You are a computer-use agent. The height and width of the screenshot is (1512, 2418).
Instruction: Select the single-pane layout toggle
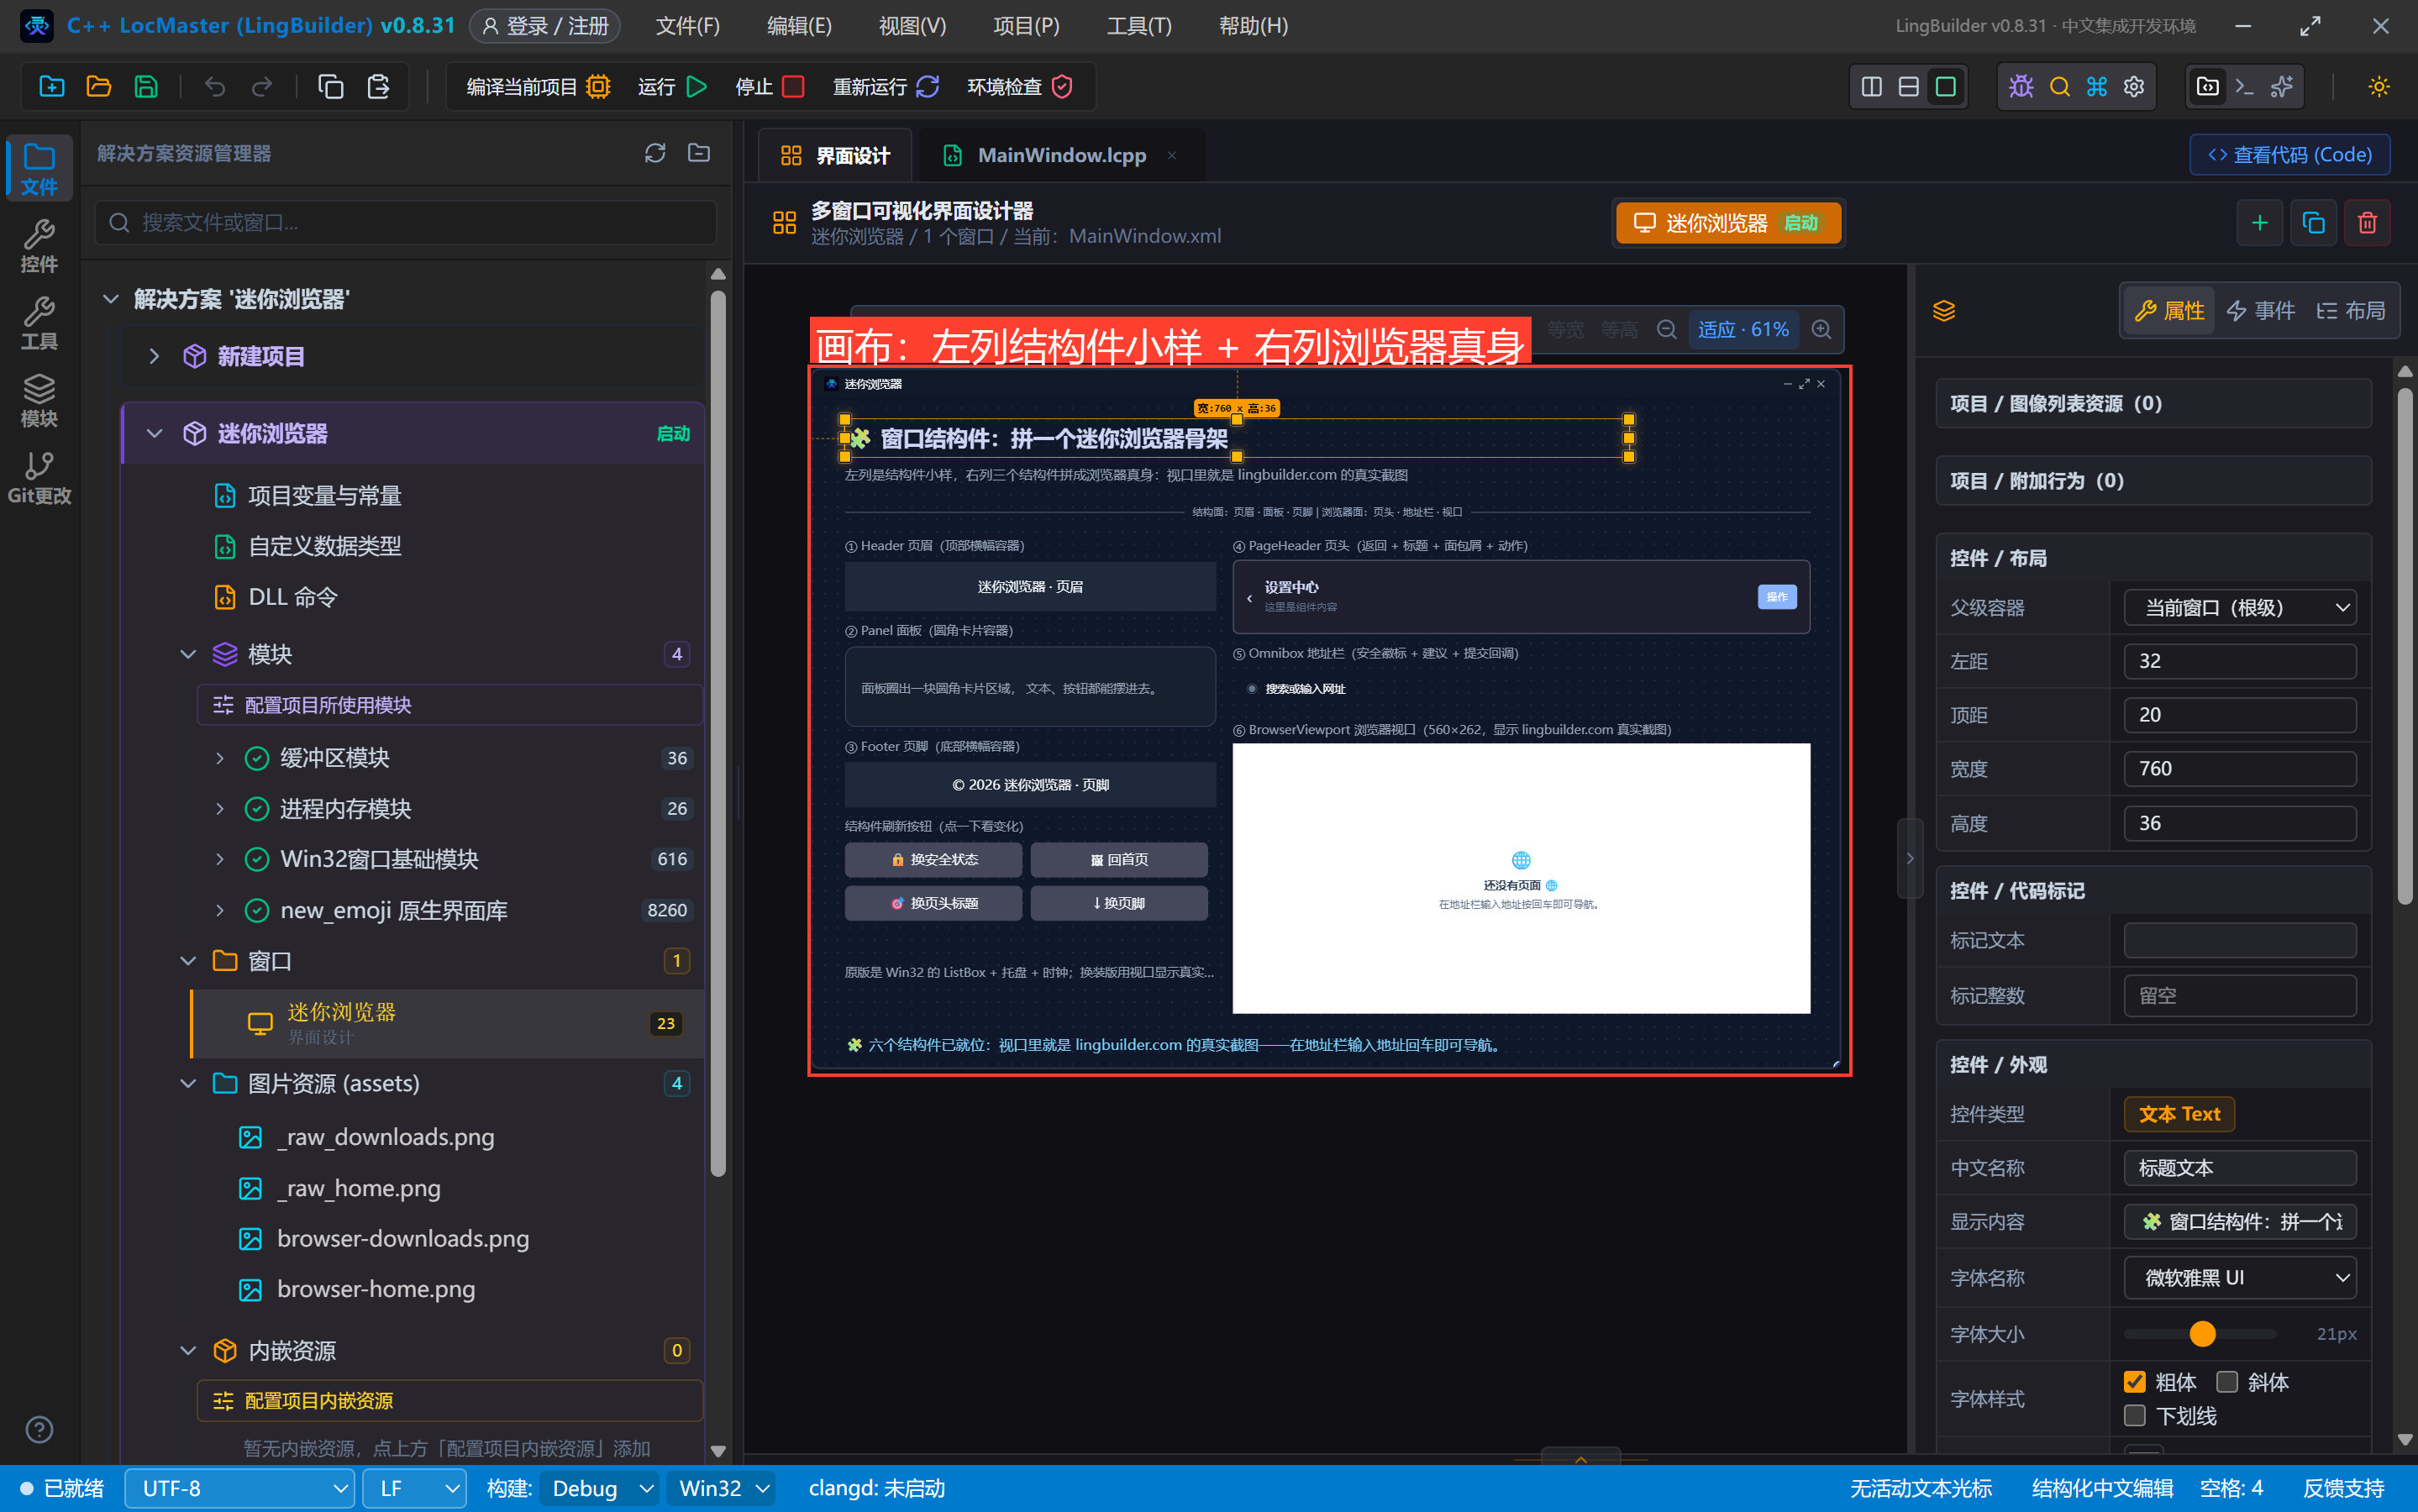[x=1945, y=87]
